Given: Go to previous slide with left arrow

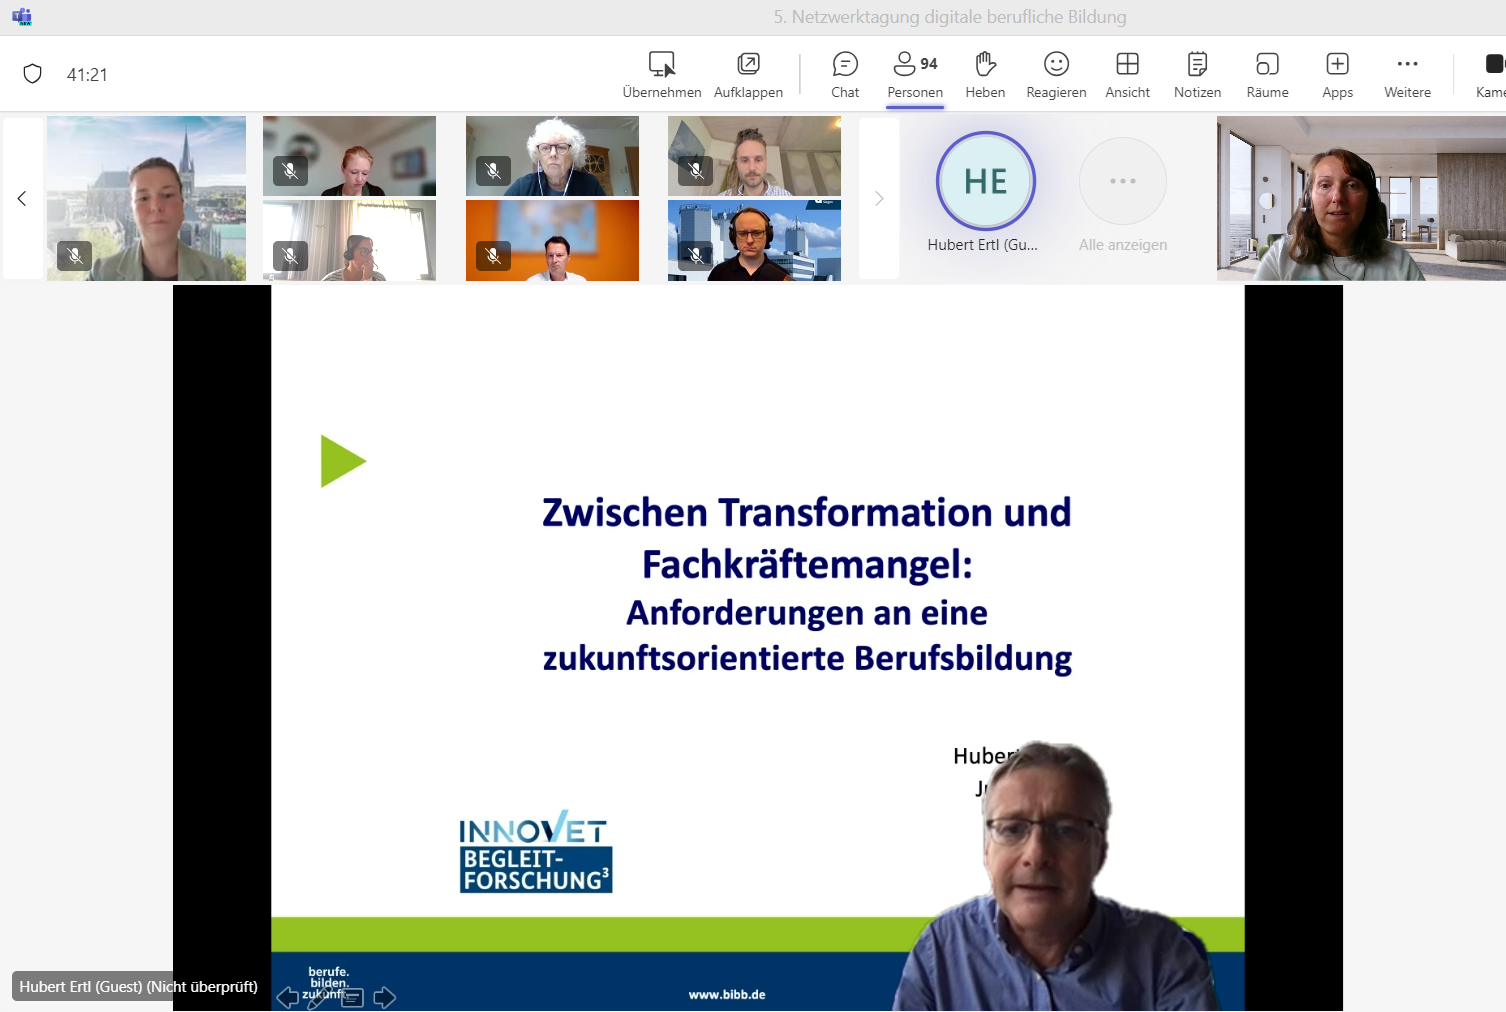Looking at the screenshot, I should (288, 997).
